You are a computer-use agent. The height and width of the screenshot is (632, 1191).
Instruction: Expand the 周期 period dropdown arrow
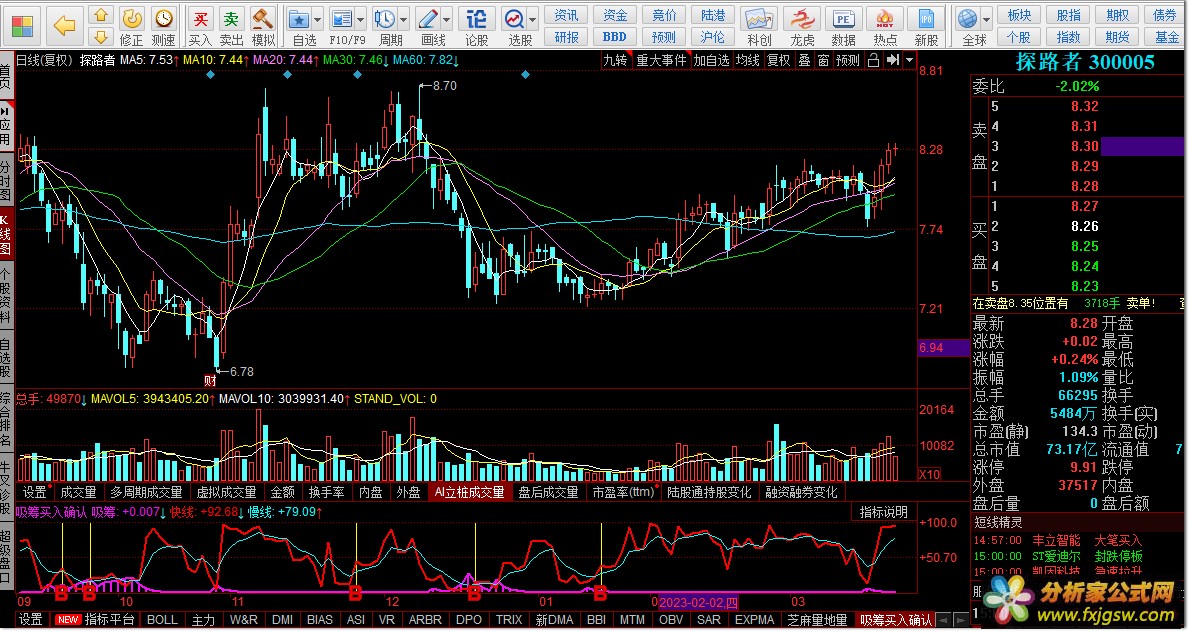[x=403, y=19]
